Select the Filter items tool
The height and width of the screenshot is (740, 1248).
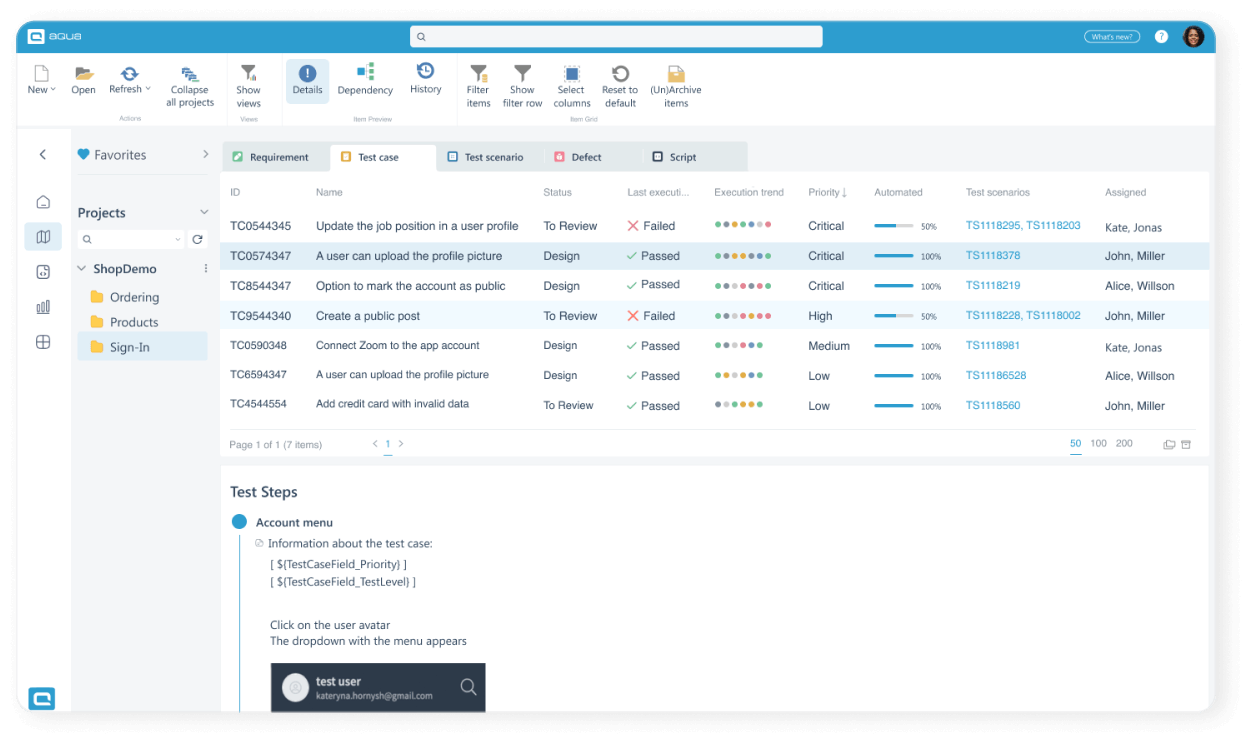click(x=478, y=84)
